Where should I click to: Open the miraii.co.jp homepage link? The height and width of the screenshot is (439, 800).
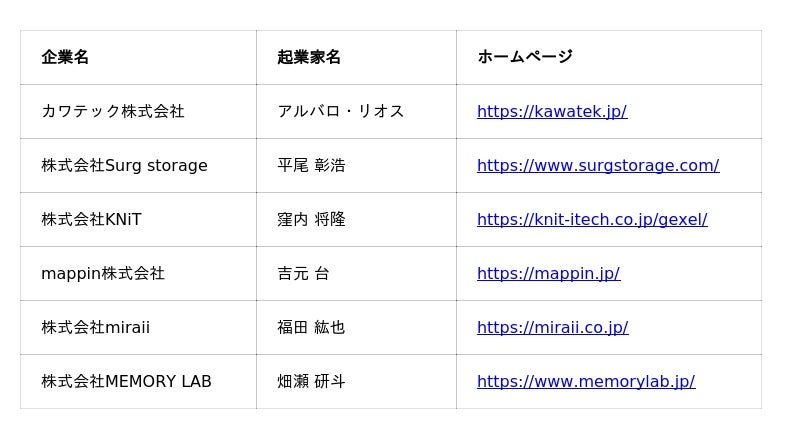pos(552,327)
